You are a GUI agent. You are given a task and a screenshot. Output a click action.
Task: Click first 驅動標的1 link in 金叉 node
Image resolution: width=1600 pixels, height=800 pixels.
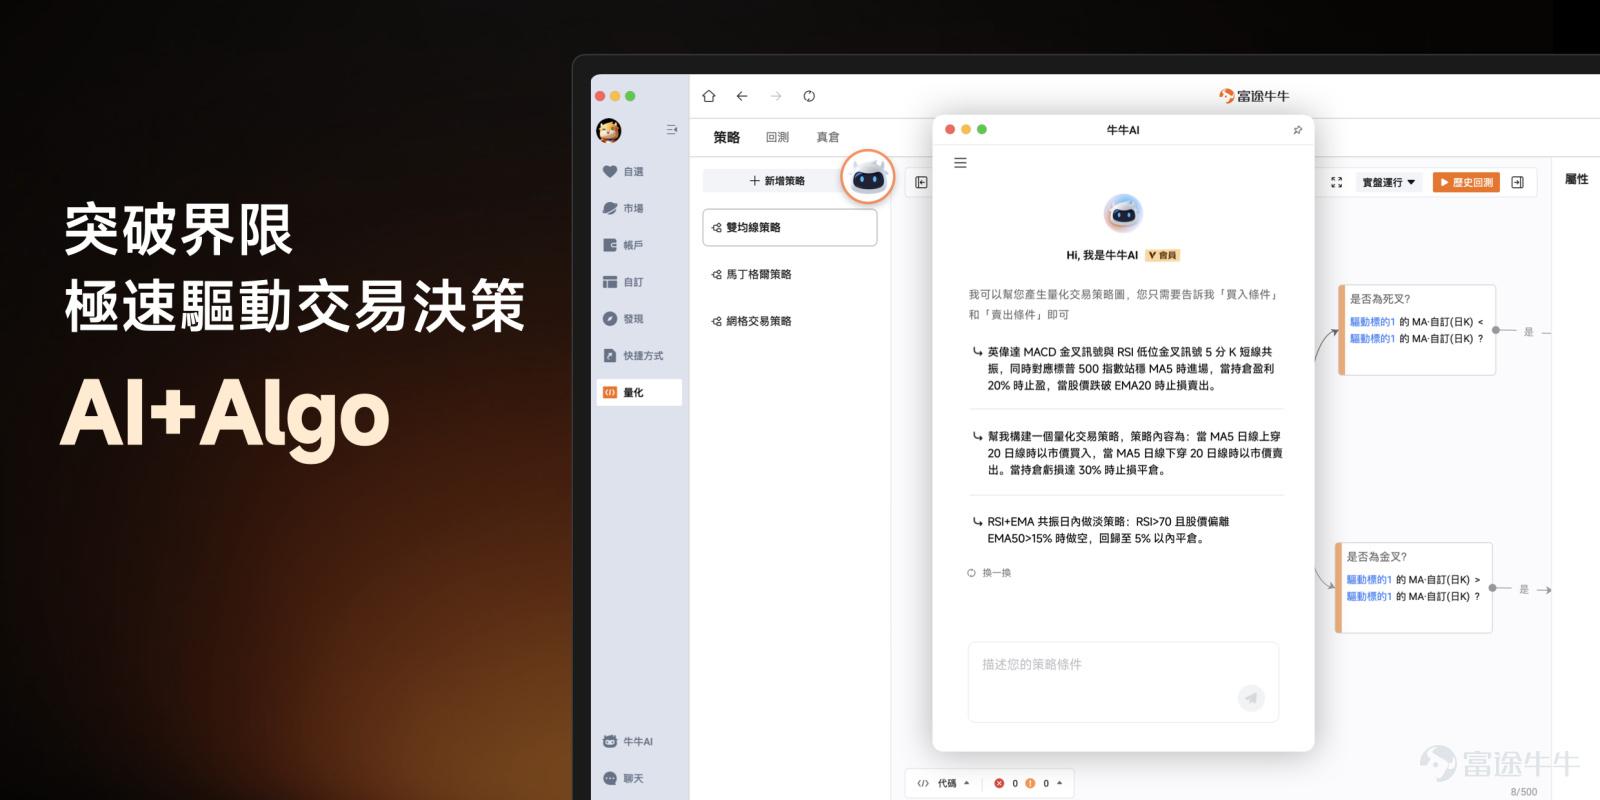[x=1369, y=580]
